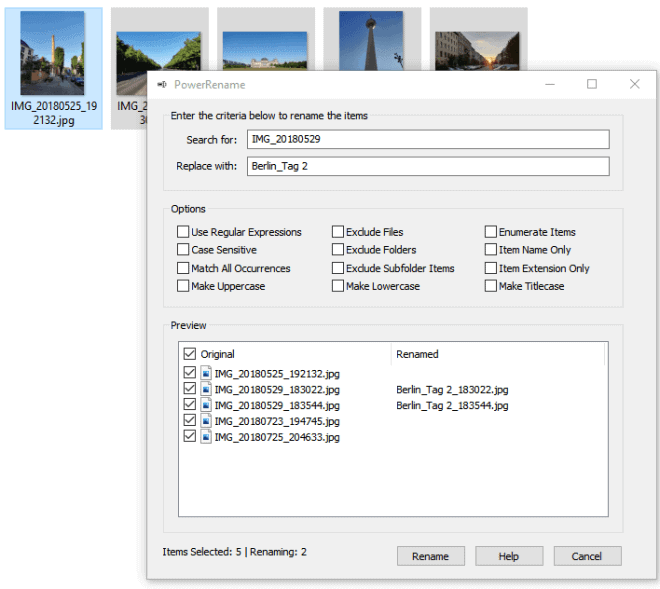Enable the Exclude Folders option
This screenshot has width=660, height=589.
(x=338, y=250)
